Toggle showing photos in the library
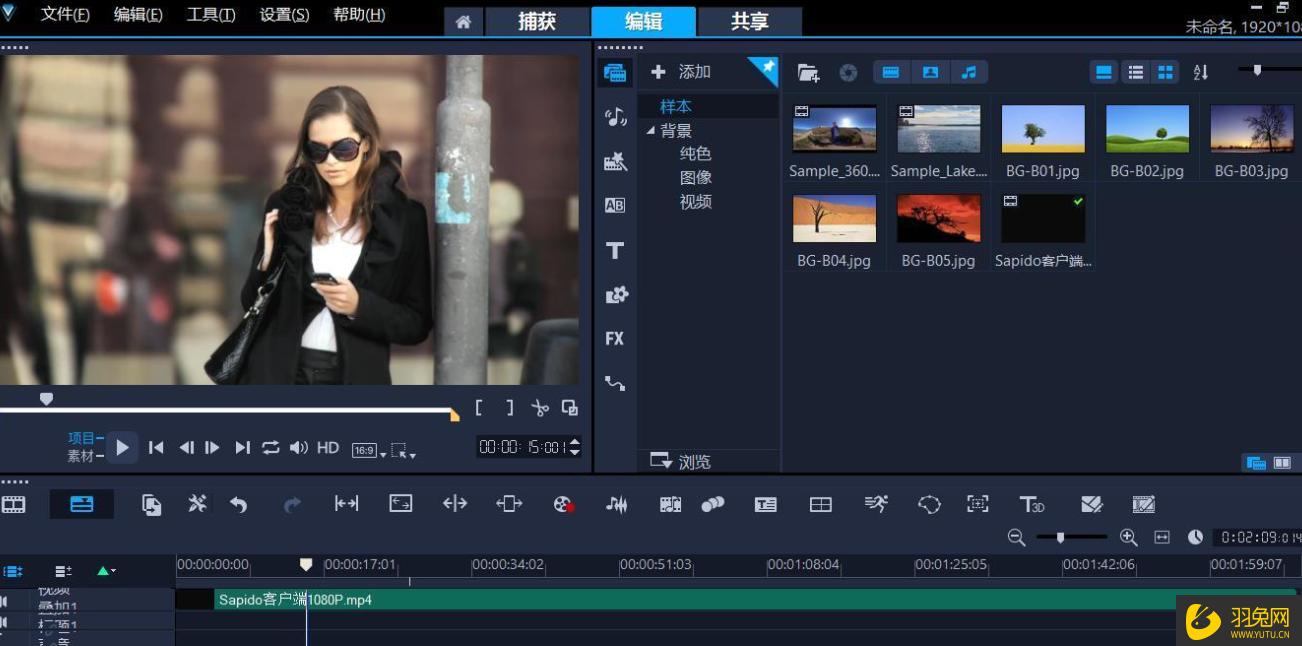 click(x=930, y=72)
